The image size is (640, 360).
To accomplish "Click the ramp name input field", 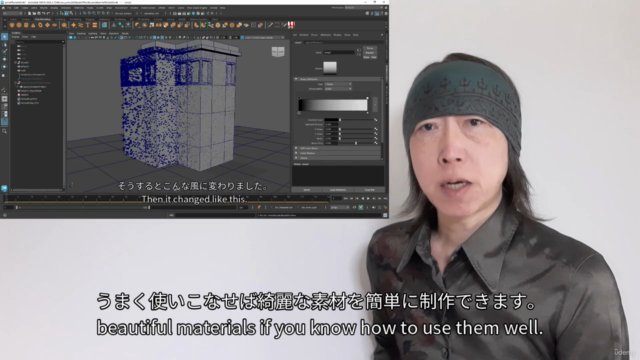I will [339, 53].
